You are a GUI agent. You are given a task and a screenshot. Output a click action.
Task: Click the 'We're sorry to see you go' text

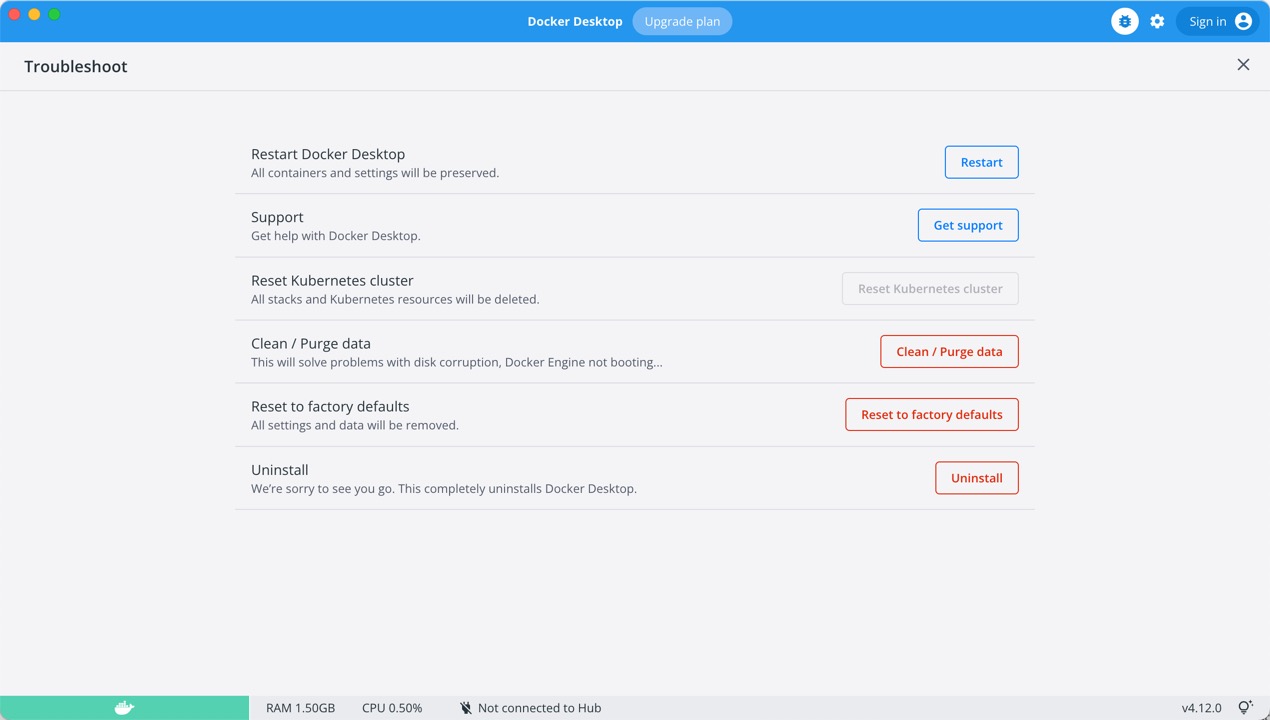(444, 489)
